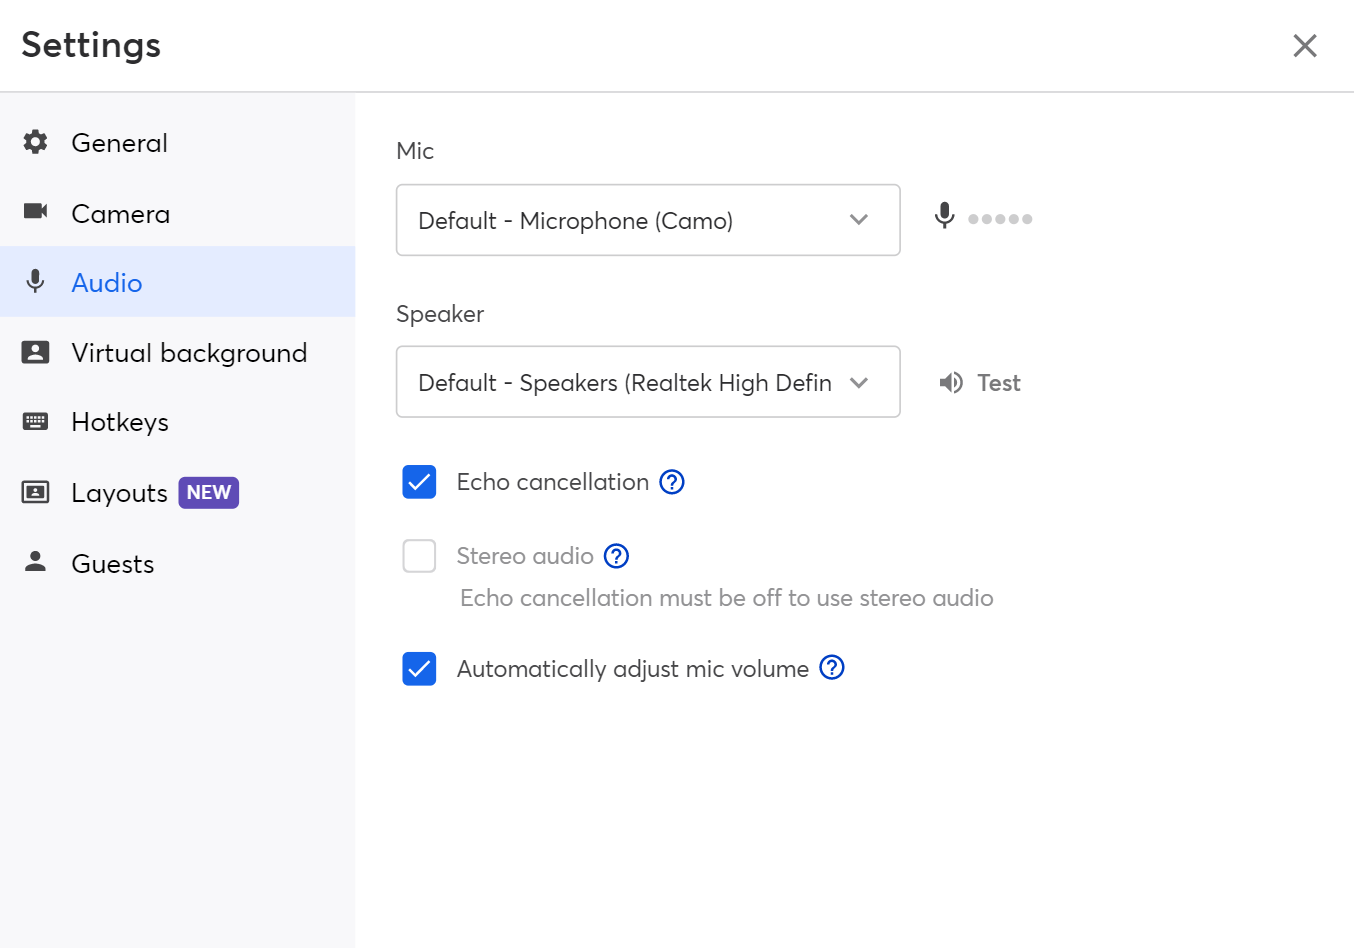Expand the Speaker device dropdown
The image size is (1354, 948).
(648, 382)
